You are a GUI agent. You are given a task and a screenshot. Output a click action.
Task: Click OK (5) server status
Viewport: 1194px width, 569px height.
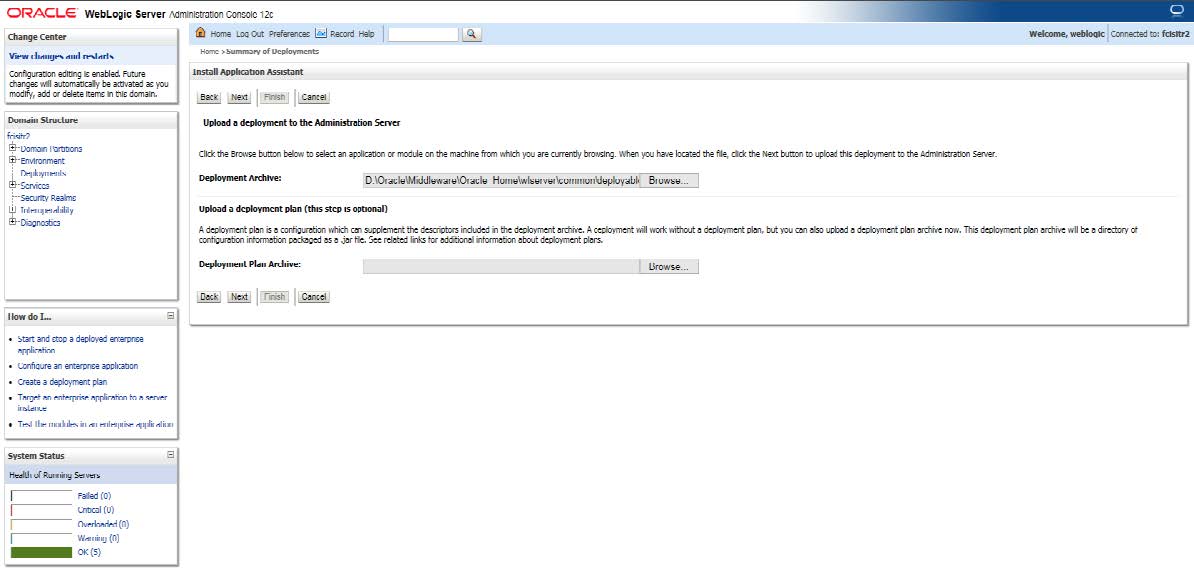click(89, 552)
